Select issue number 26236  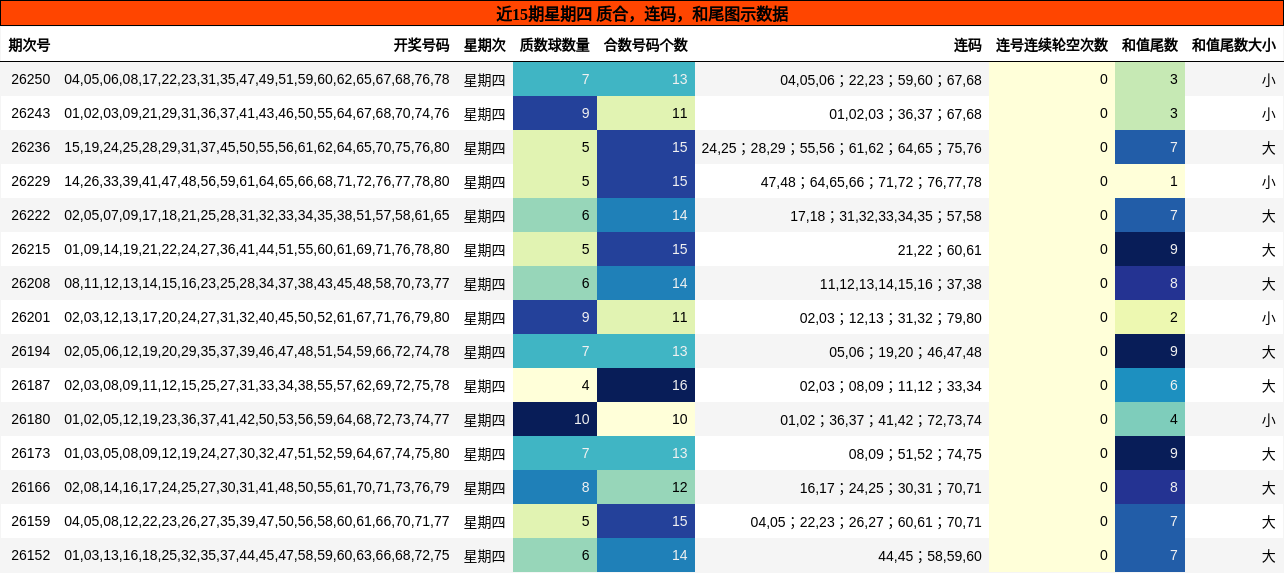pos(30,147)
